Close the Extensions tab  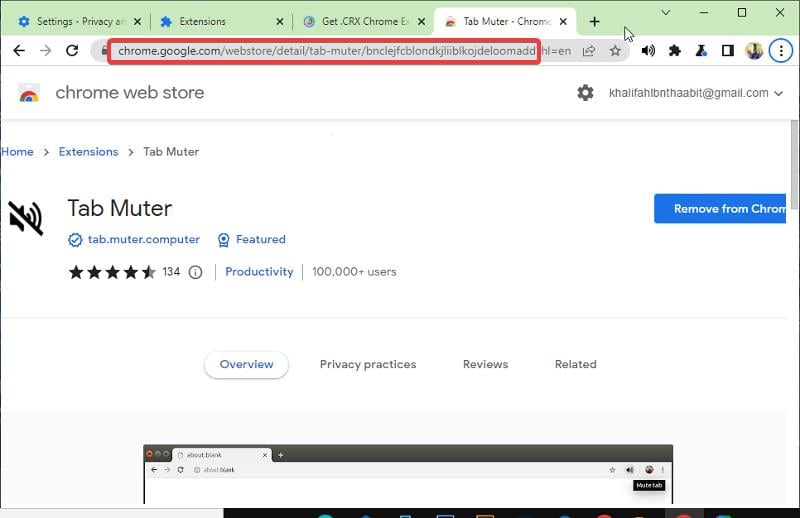pos(280,21)
